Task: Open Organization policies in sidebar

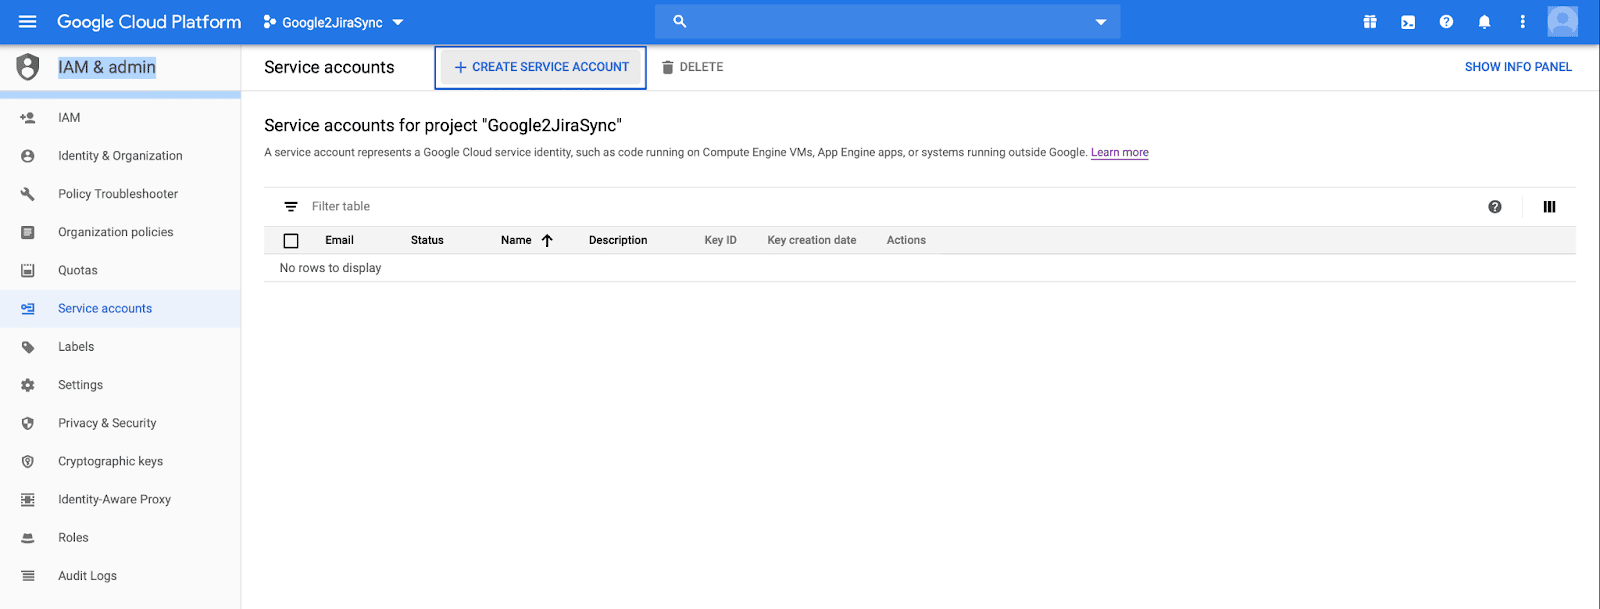Action: (x=120, y=232)
